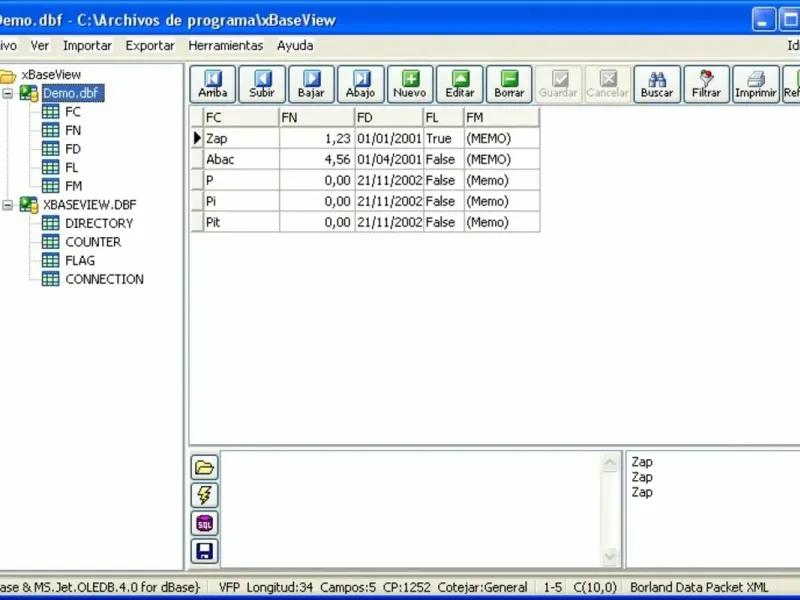Image resolution: width=800 pixels, height=600 pixels.
Task: Collapse the XBASEVIEW.DBF tree node
Action: pos(8,205)
